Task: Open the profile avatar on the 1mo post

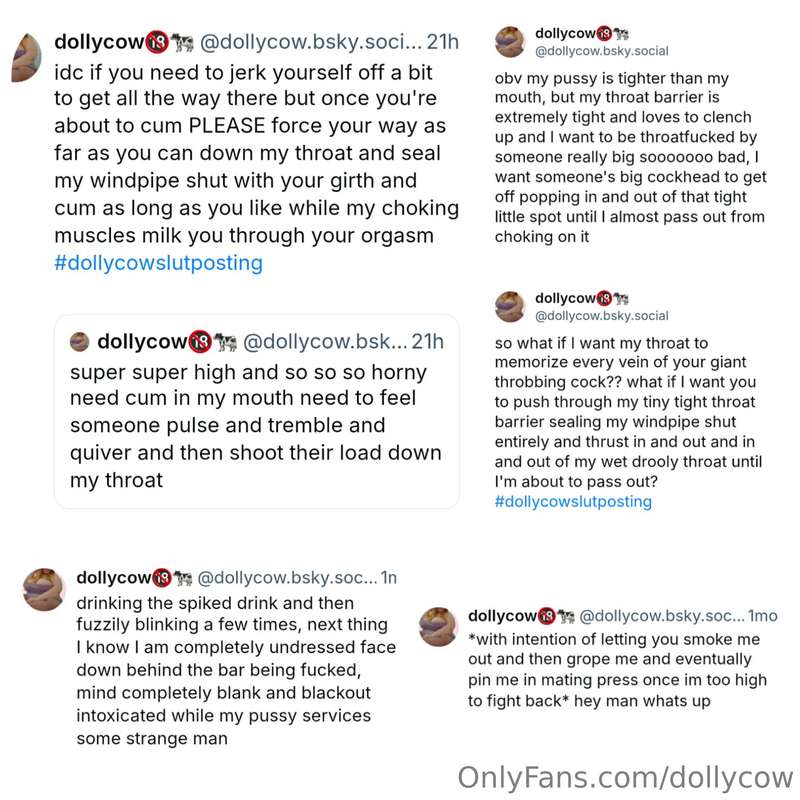Action: coord(438,627)
